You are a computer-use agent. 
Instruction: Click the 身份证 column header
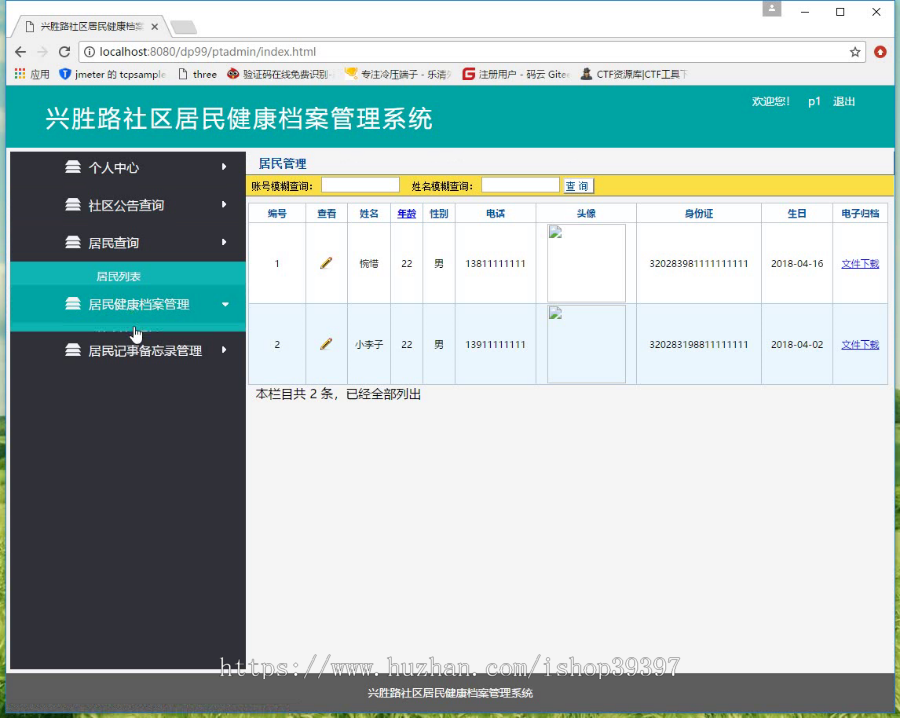[699, 214]
